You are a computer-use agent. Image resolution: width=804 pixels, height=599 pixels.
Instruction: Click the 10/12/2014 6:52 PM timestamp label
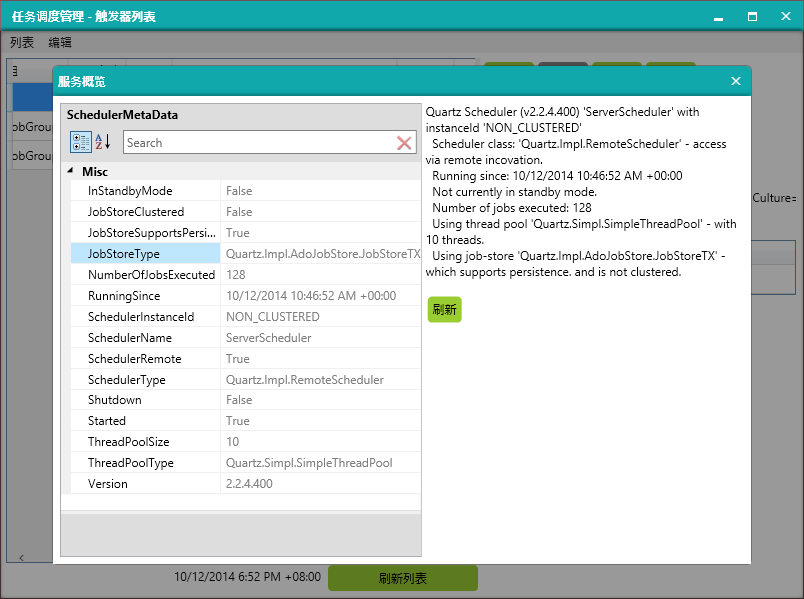click(247, 577)
